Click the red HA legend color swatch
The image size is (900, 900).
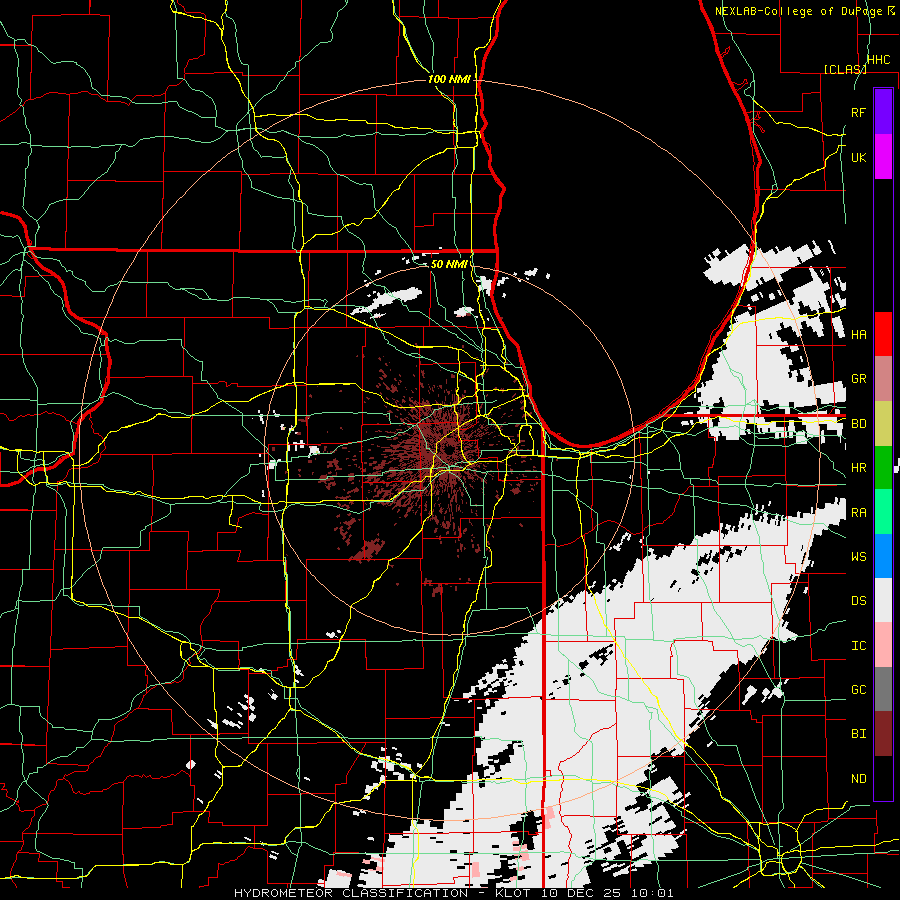(883, 334)
